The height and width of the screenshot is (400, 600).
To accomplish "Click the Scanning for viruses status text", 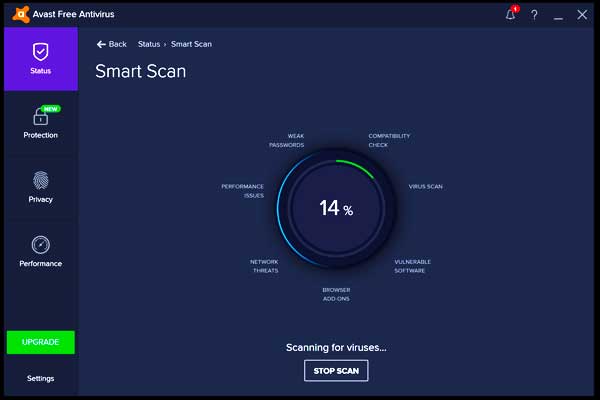I will tap(336, 348).
